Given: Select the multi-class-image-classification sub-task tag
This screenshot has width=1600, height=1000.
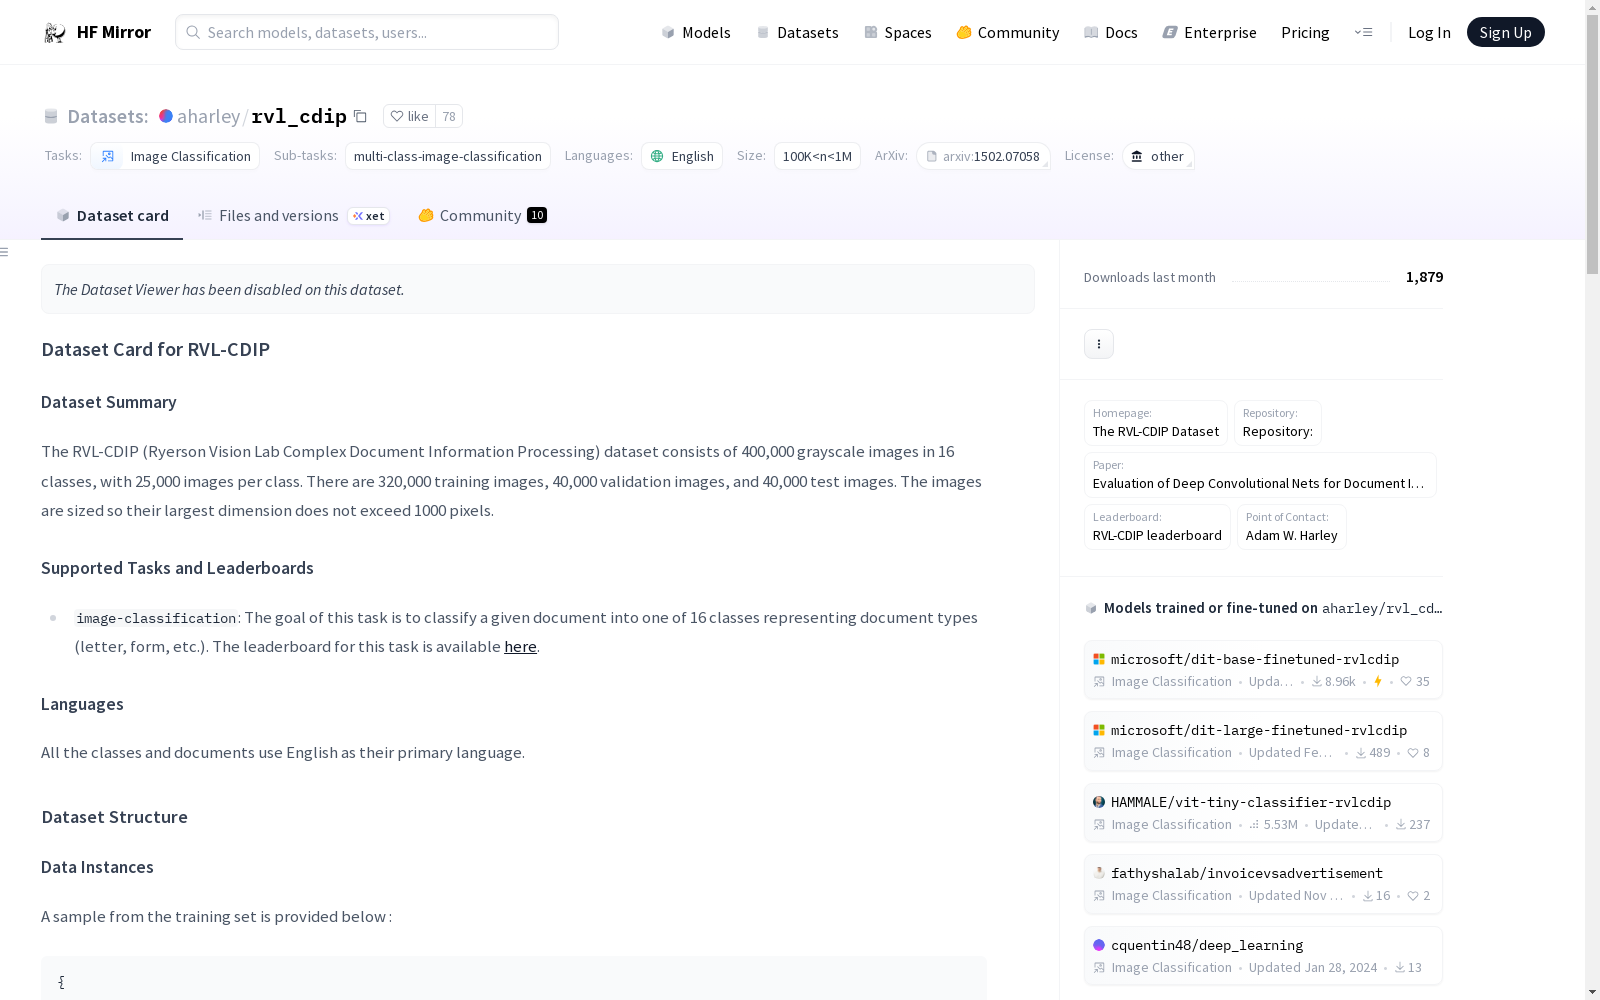Looking at the screenshot, I should tap(447, 156).
